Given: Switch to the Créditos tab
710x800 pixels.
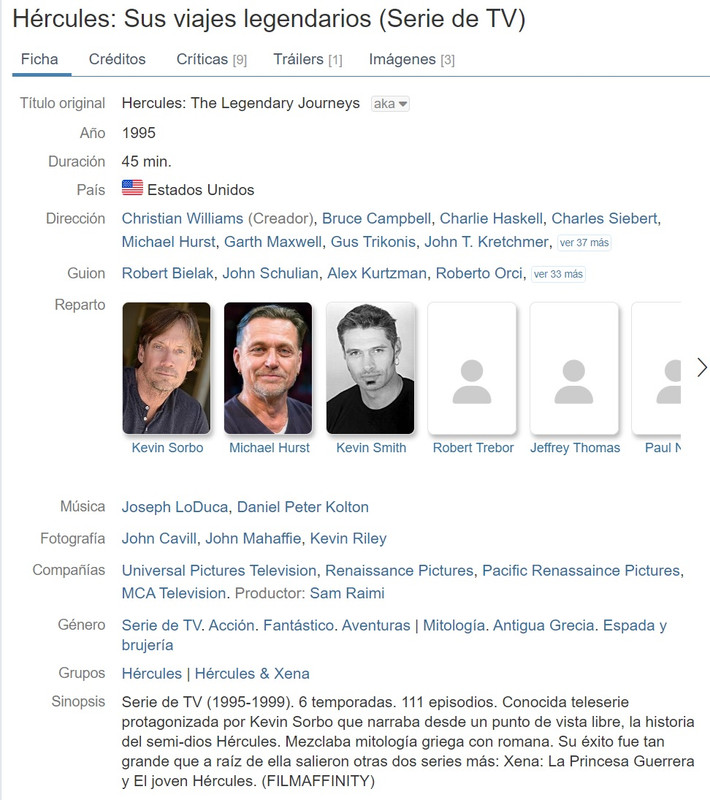Looking at the screenshot, I should point(117,59).
